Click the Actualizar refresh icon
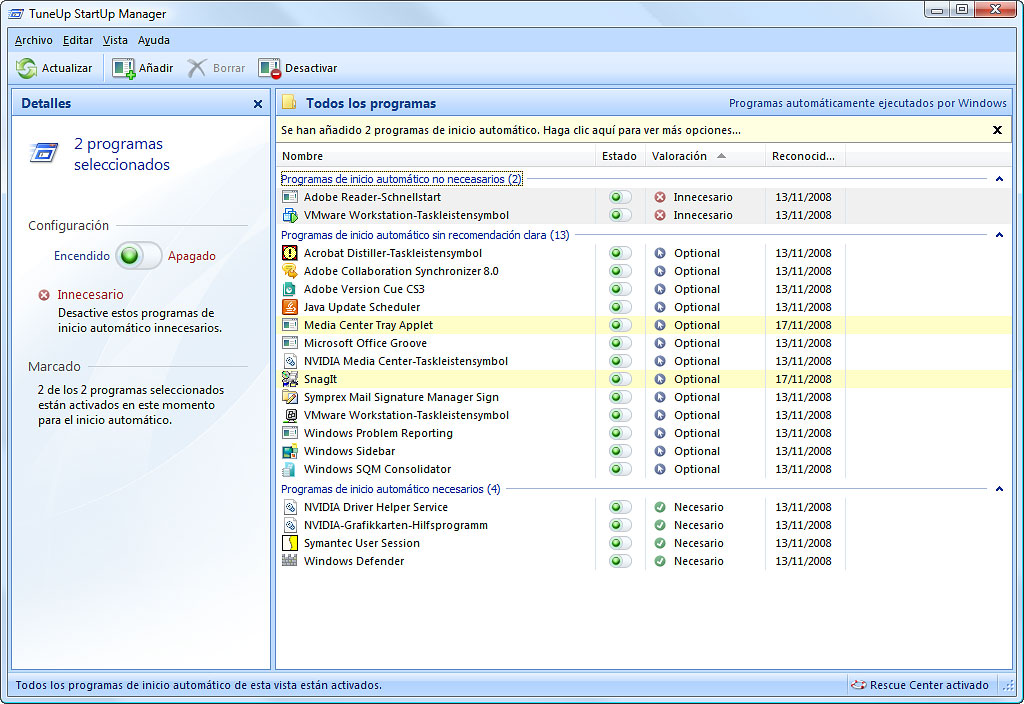 pyautogui.click(x=27, y=68)
